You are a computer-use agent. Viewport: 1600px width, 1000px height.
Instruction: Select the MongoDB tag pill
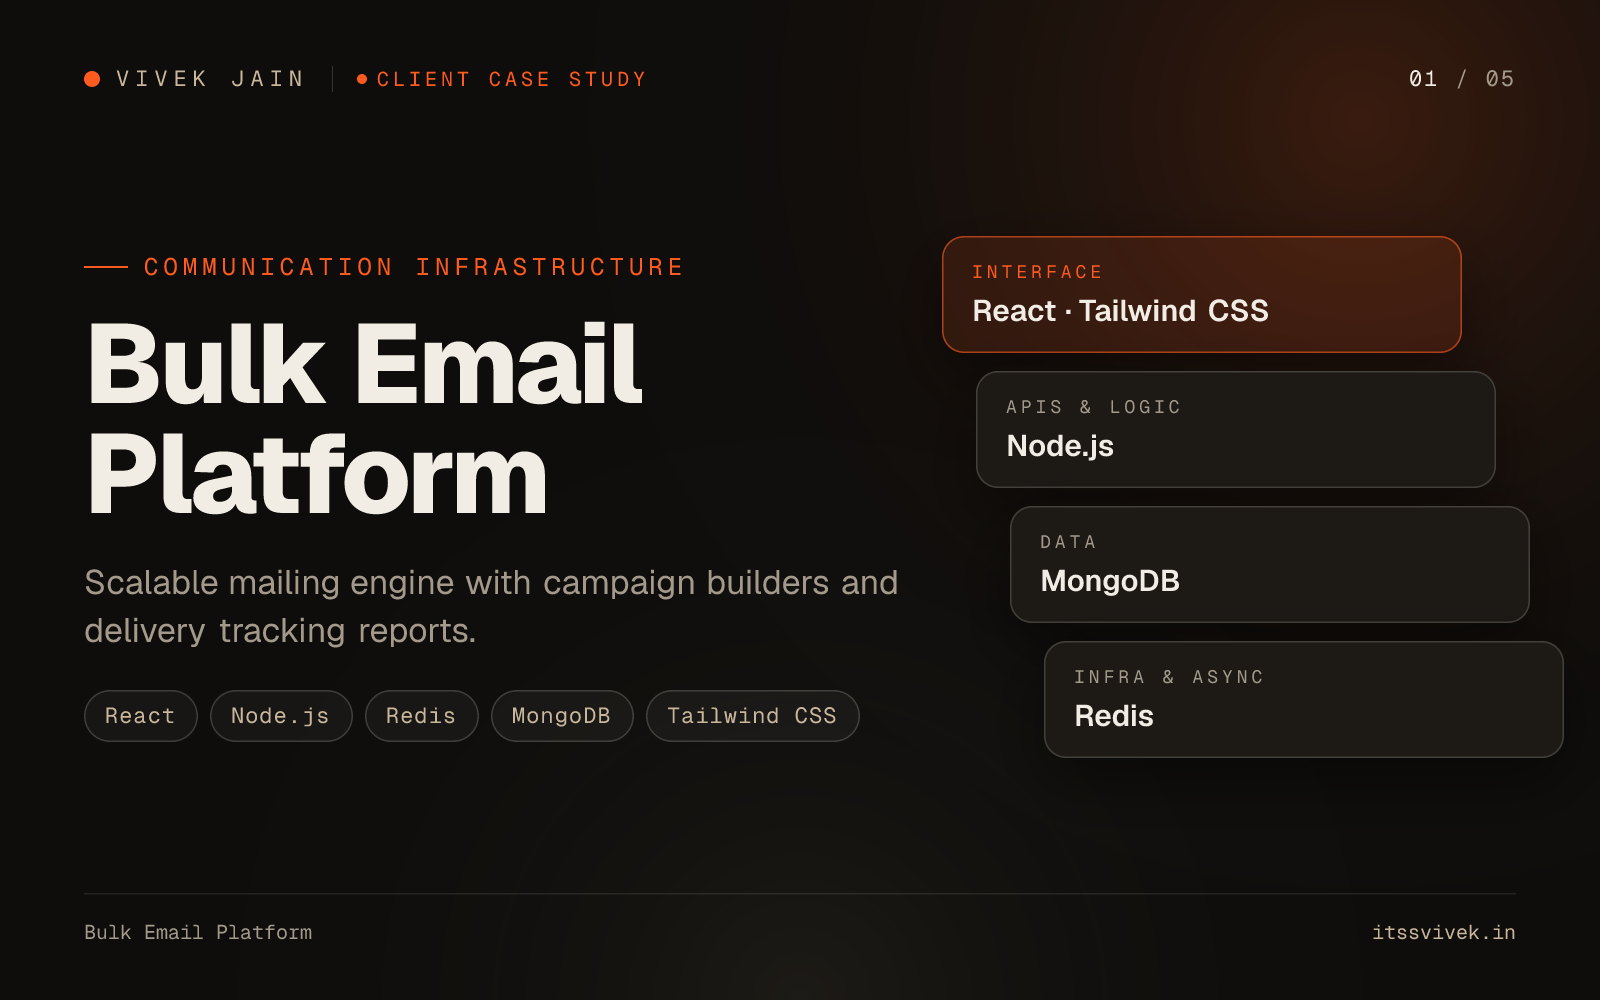562,716
